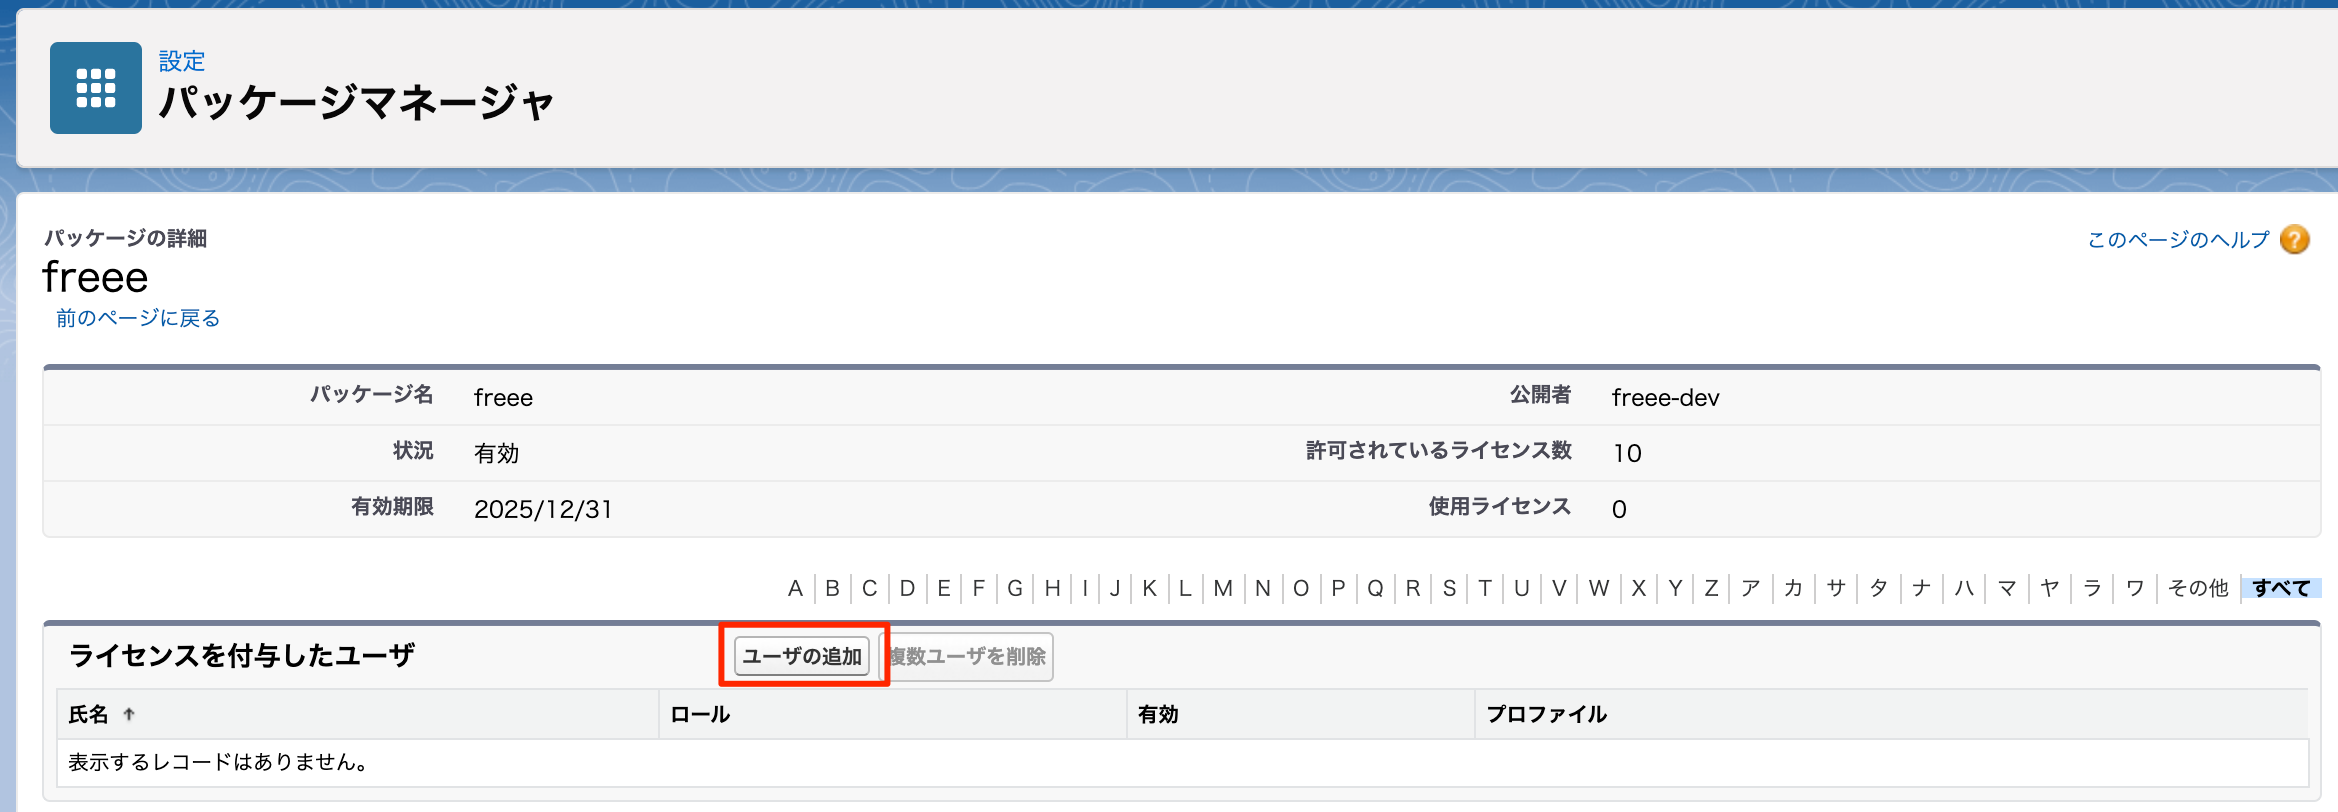This screenshot has width=2338, height=812.
Task: Click the ユーザの追加 button
Action: point(802,656)
